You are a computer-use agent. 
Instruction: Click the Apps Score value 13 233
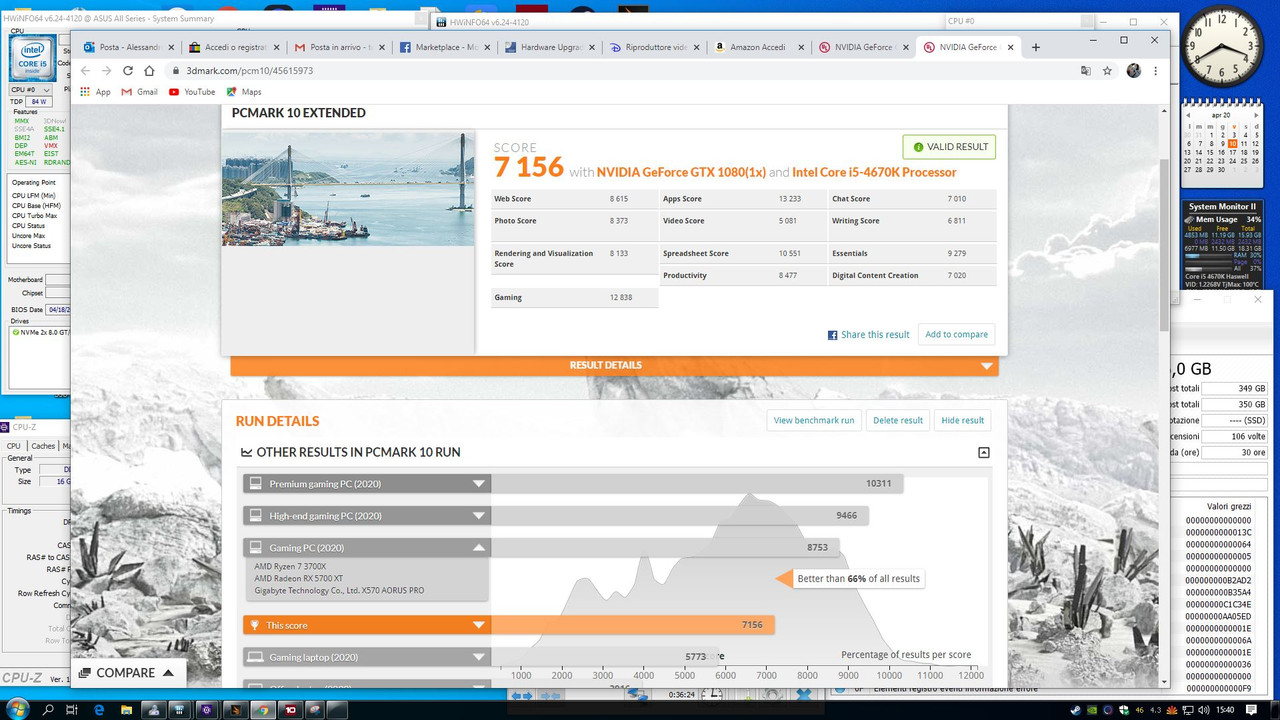click(x=790, y=199)
